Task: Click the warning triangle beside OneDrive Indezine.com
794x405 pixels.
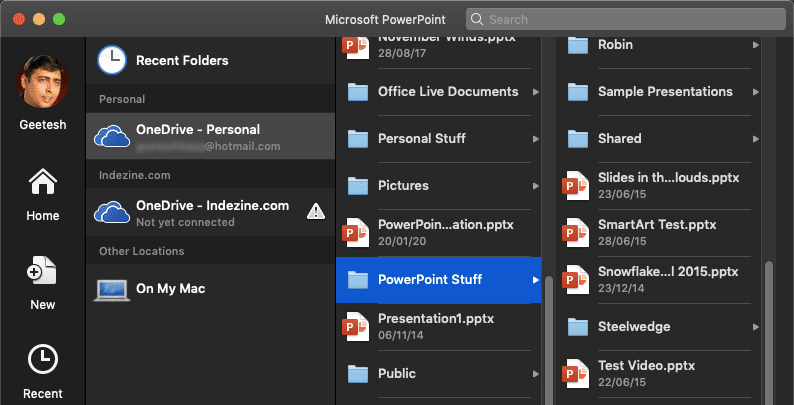Action: 316,211
